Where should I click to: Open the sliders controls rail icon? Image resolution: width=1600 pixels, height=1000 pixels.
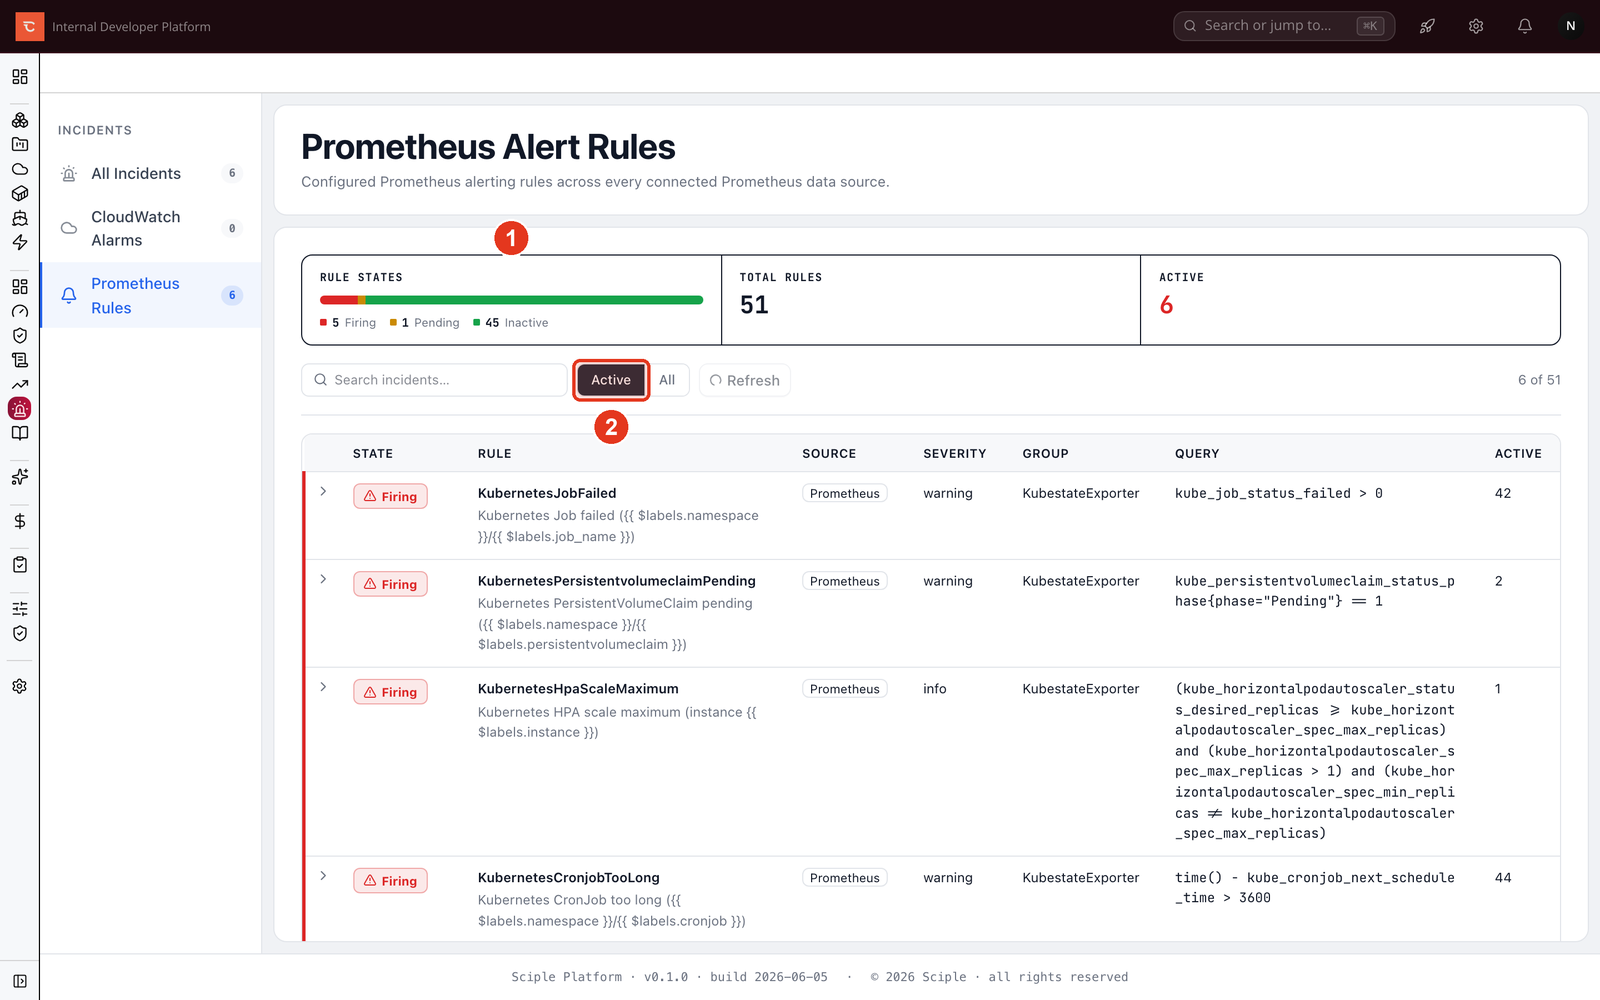(x=20, y=609)
